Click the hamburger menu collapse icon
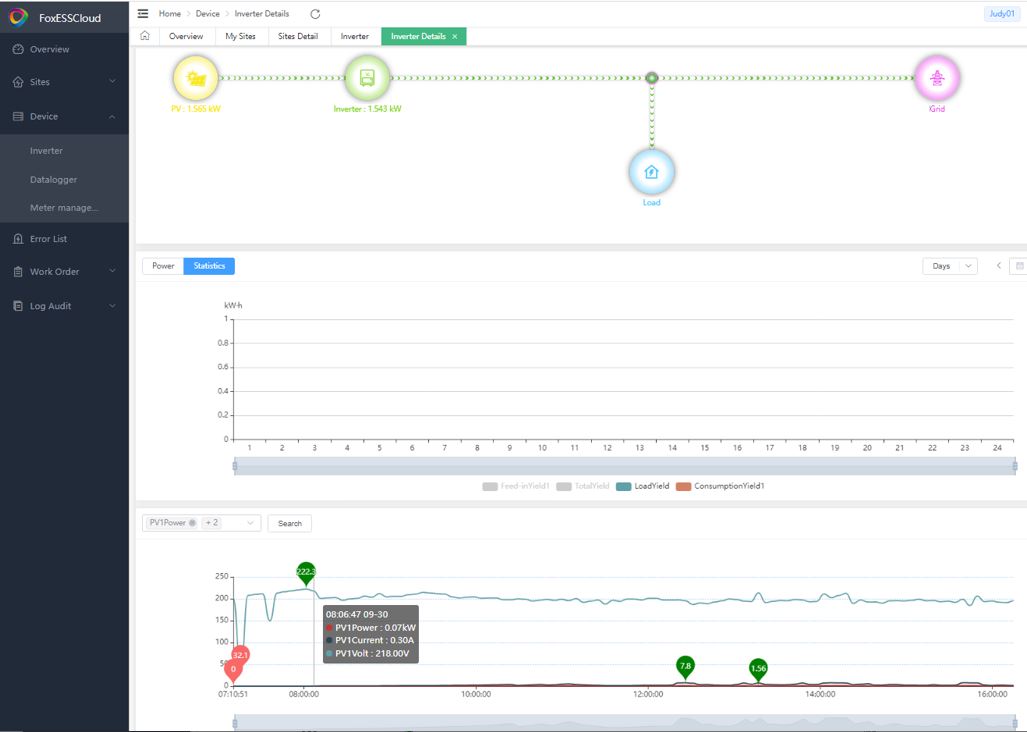The image size is (1027, 732). pyautogui.click(x=143, y=14)
